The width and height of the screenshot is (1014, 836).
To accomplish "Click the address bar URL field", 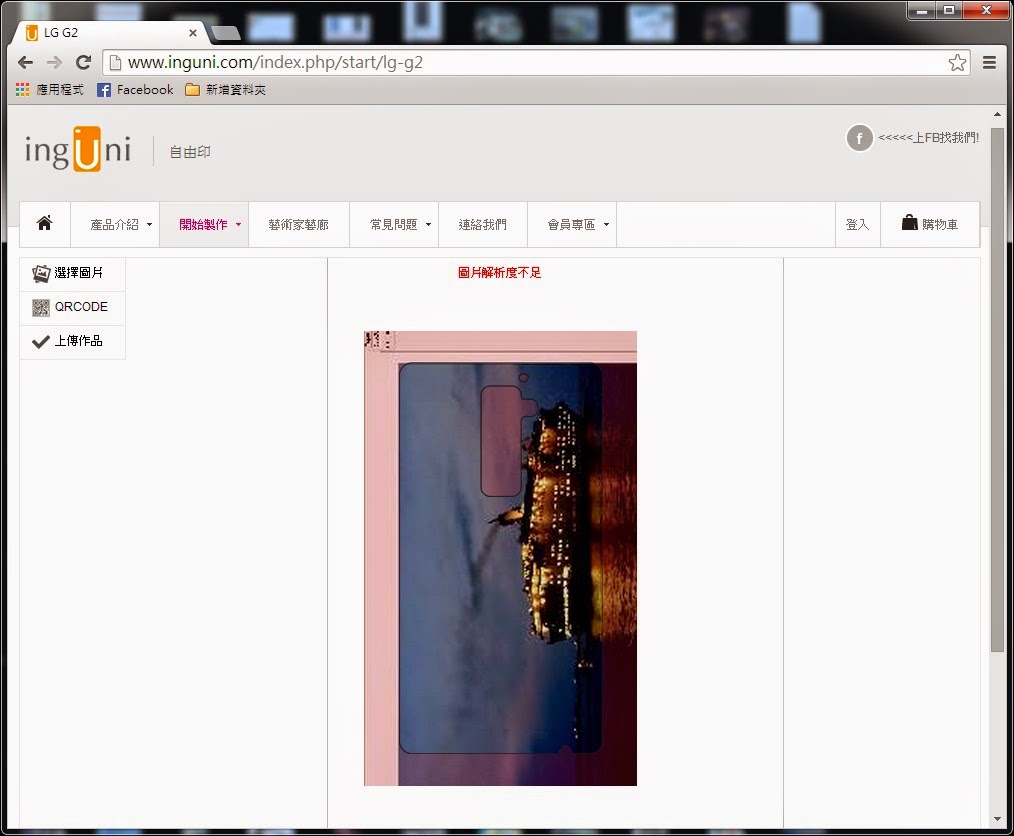I will point(535,63).
